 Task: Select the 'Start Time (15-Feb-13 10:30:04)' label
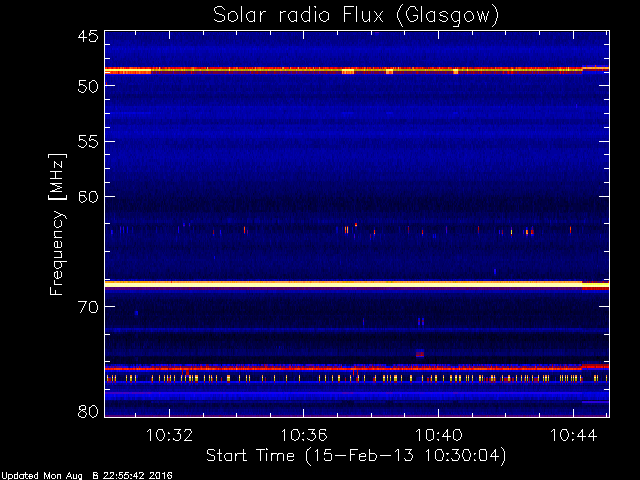click(356, 456)
